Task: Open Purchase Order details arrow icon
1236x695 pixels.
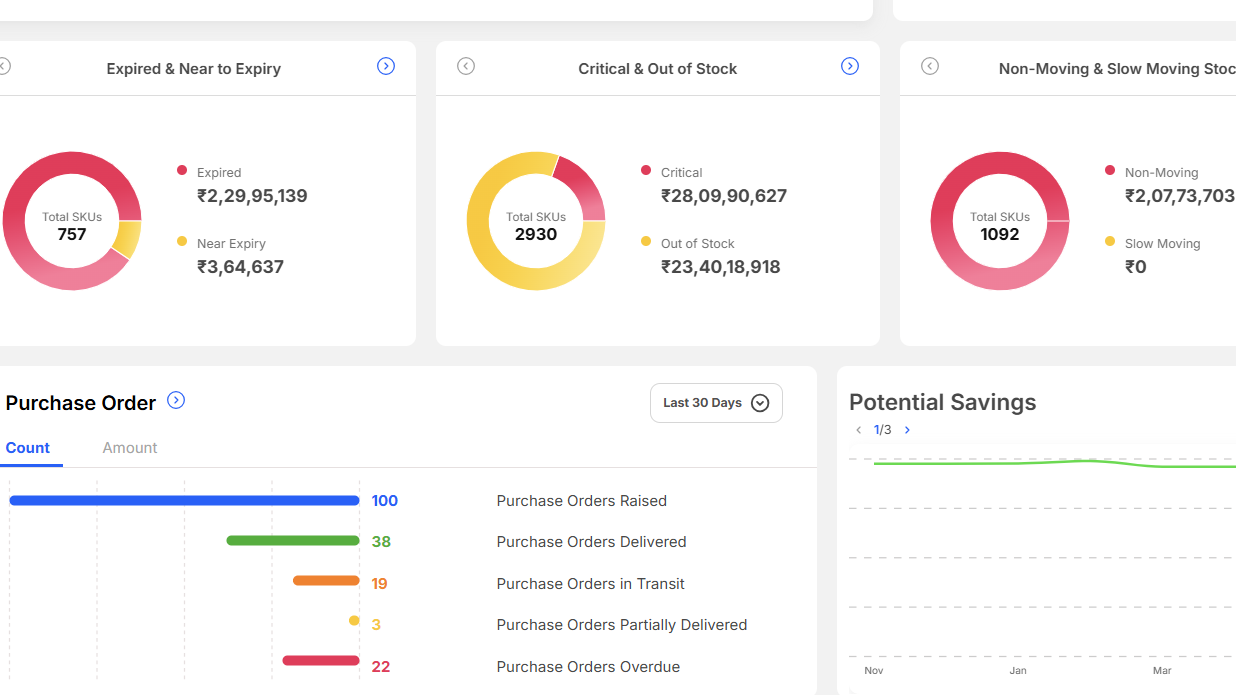Action: [x=176, y=400]
